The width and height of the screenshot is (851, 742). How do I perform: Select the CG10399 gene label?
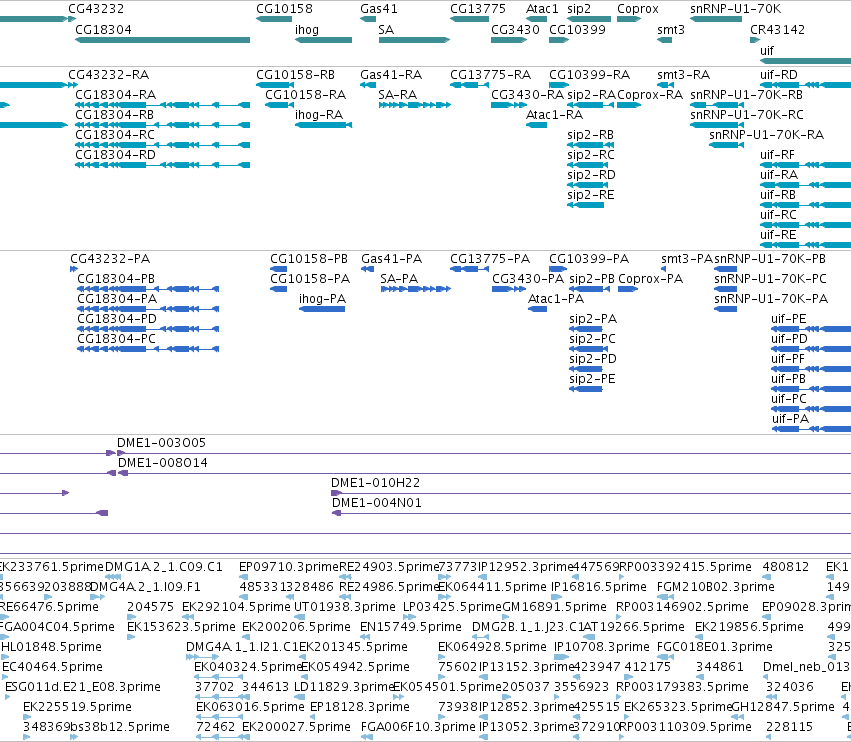577,30
